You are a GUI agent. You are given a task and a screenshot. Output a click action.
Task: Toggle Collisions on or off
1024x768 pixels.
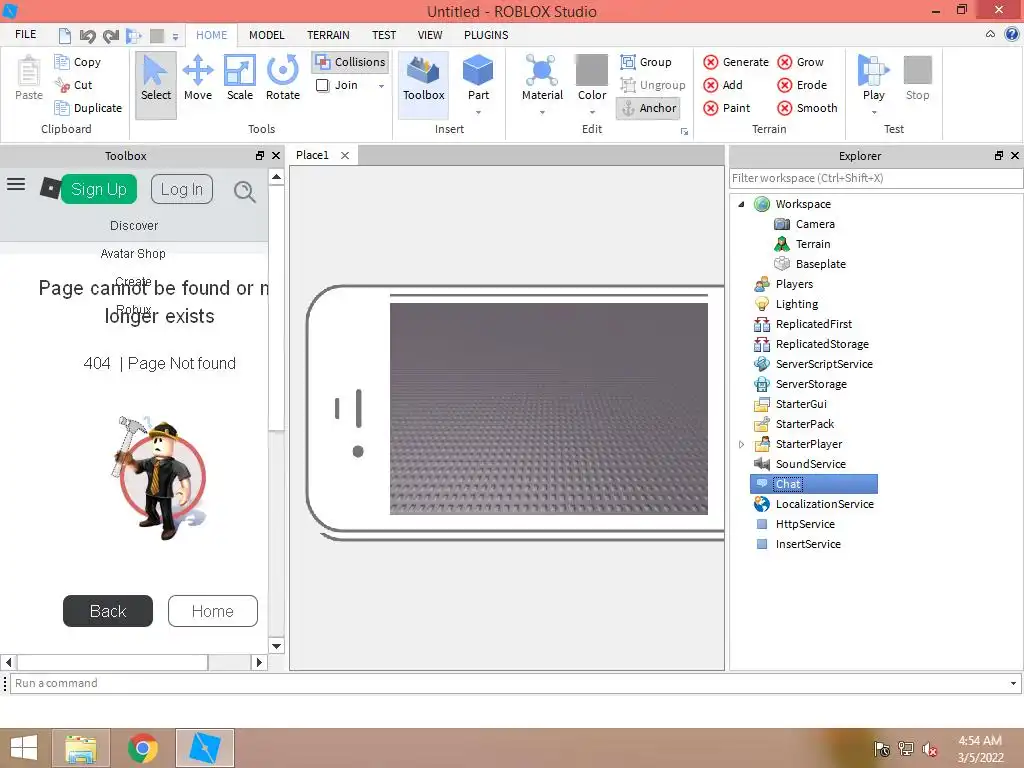[x=350, y=62]
